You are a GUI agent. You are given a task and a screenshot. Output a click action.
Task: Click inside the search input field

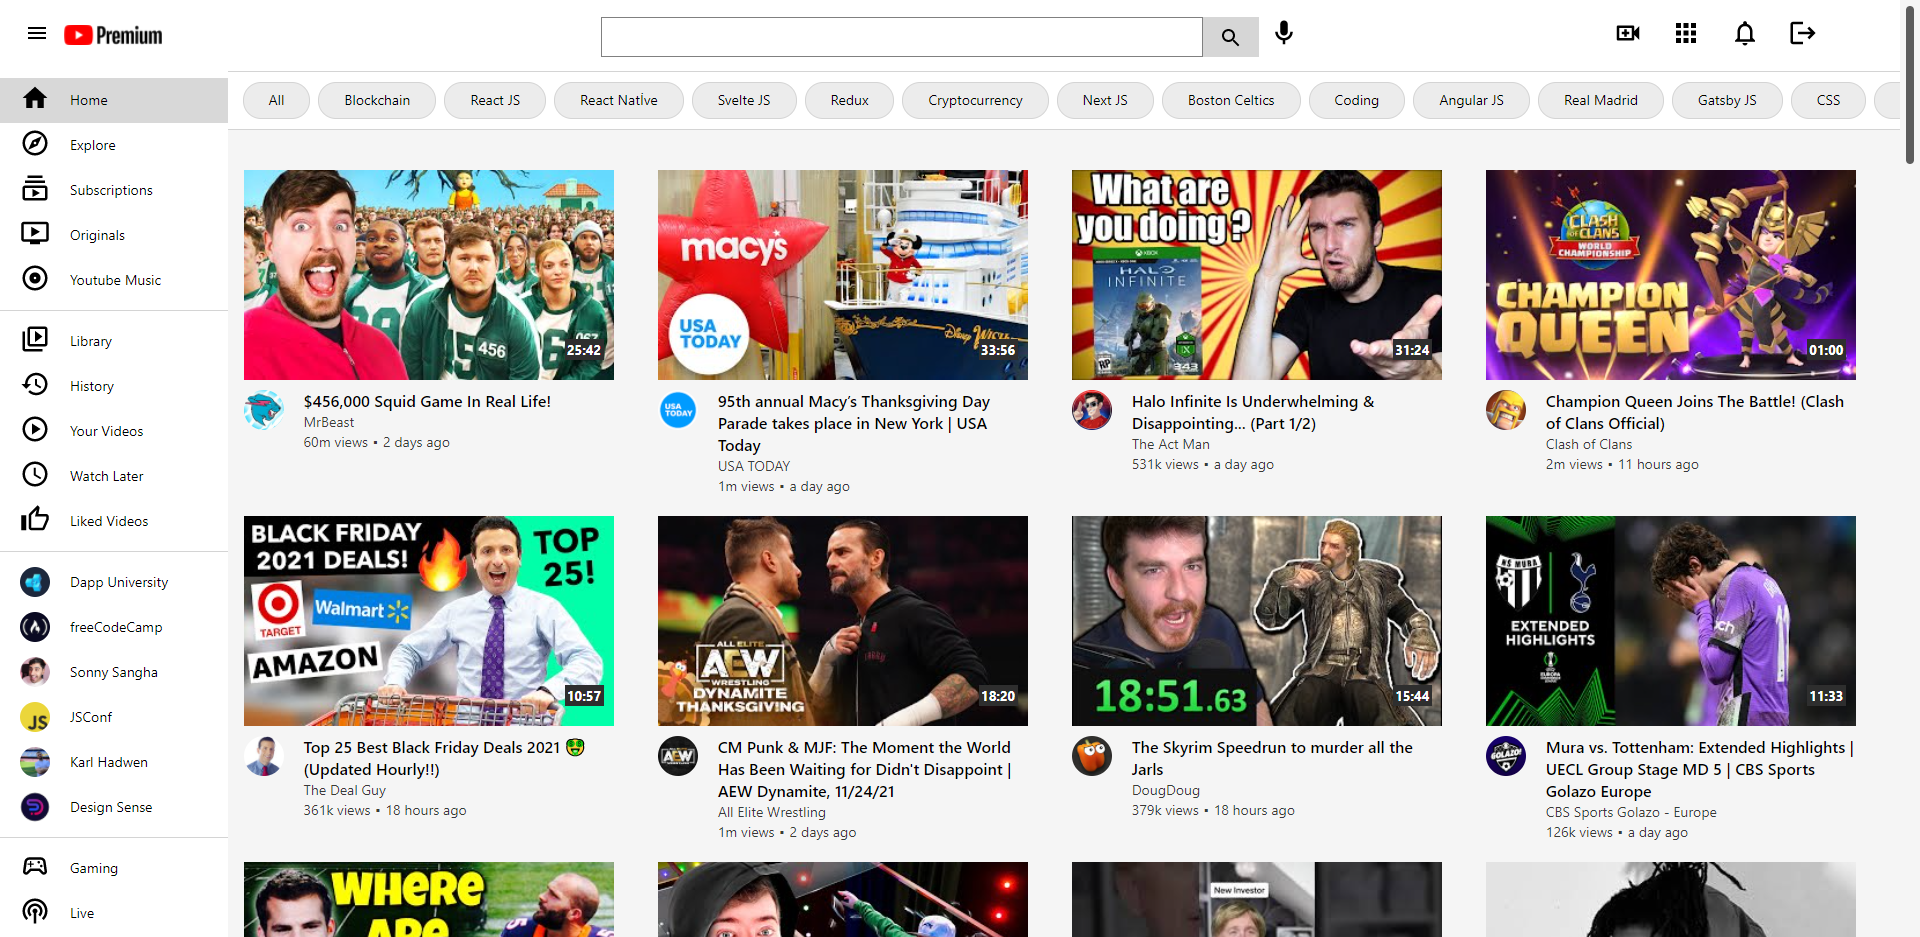point(900,36)
